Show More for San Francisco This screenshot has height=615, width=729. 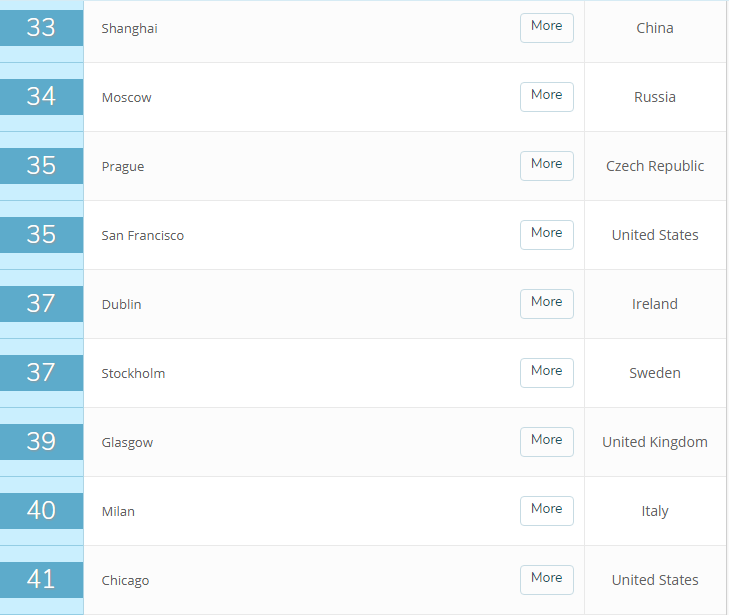[x=546, y=234]
